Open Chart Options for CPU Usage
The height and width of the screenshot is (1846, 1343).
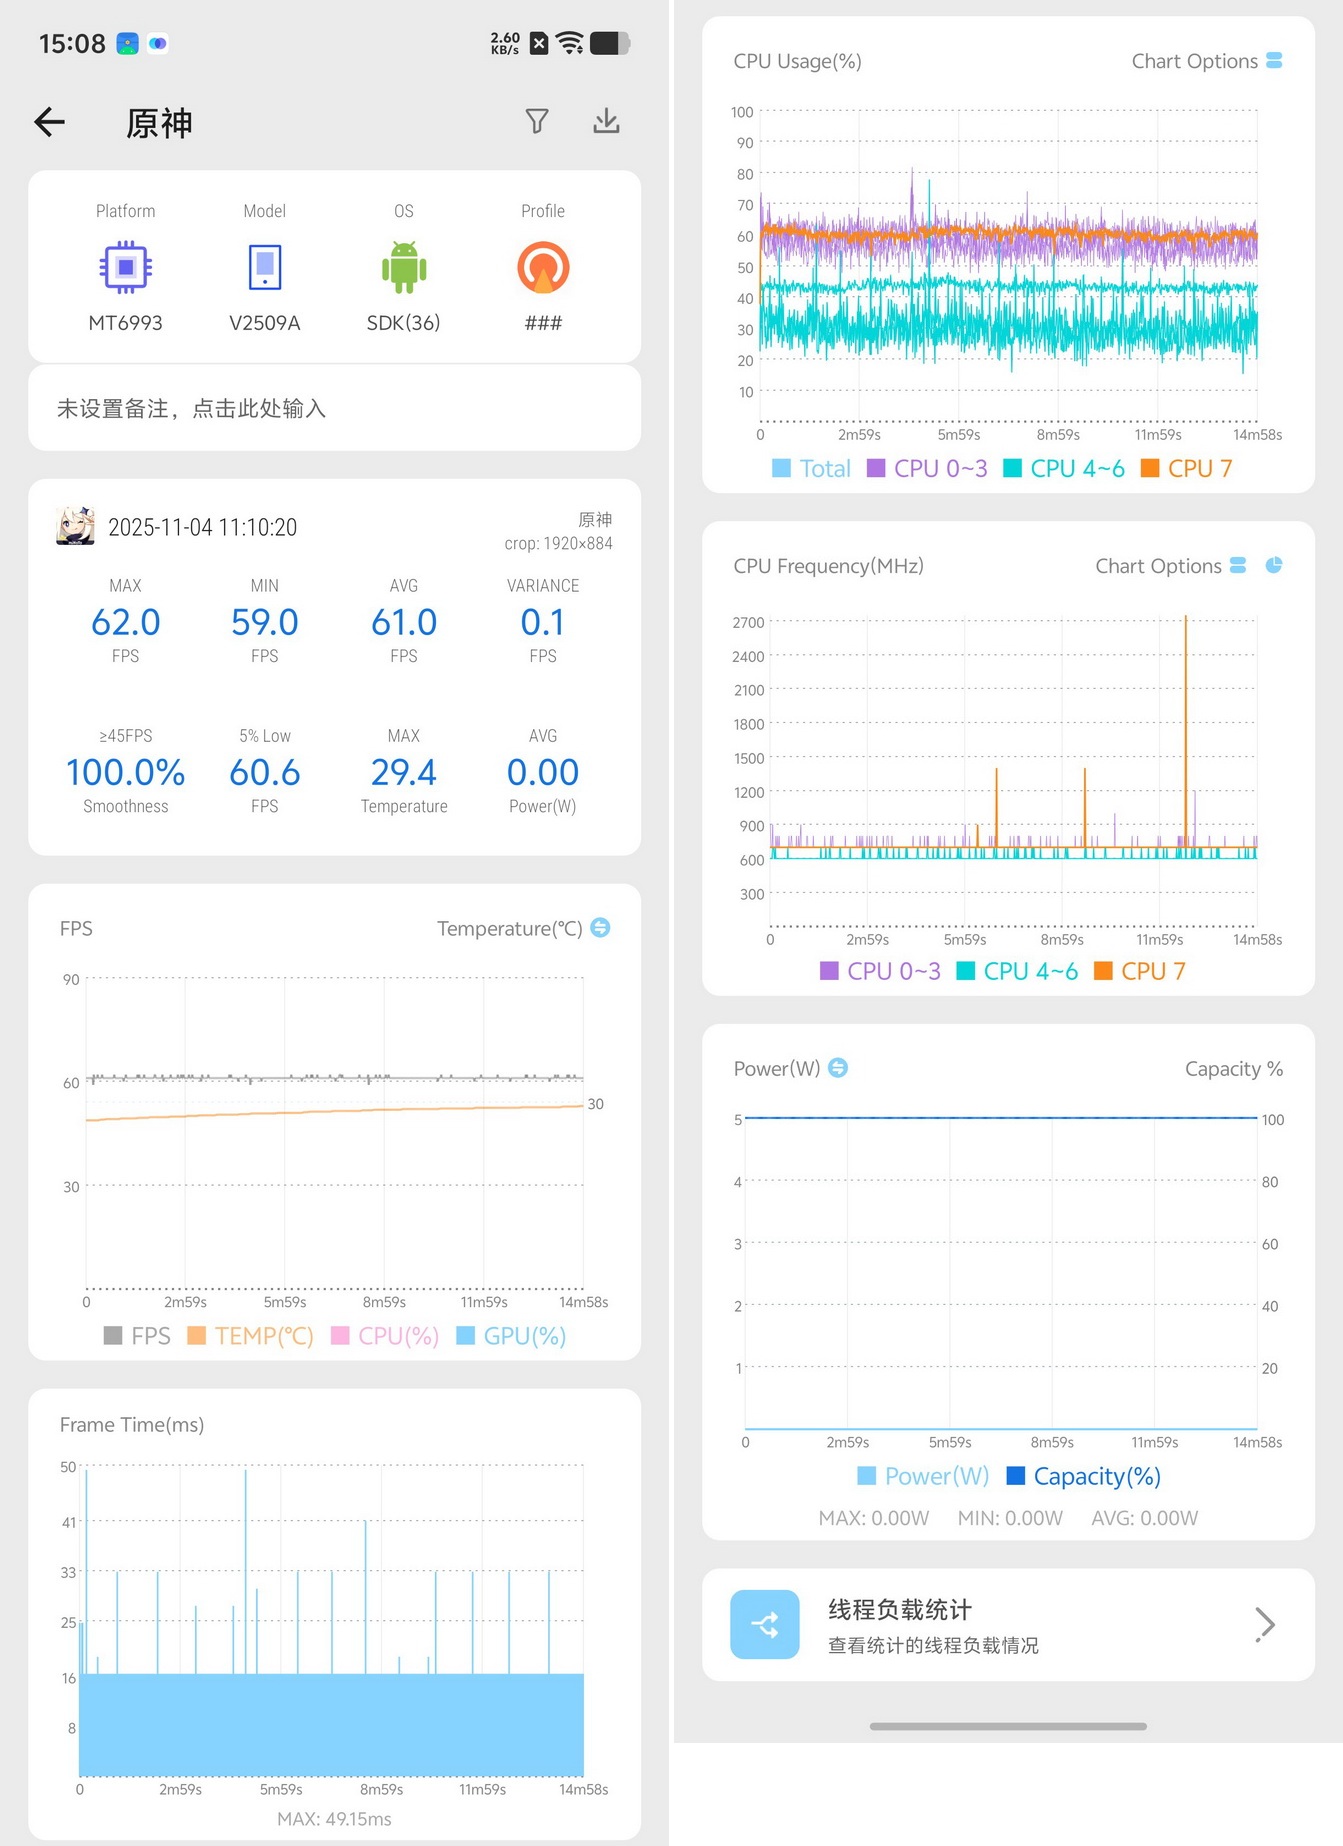[1206, 61]
